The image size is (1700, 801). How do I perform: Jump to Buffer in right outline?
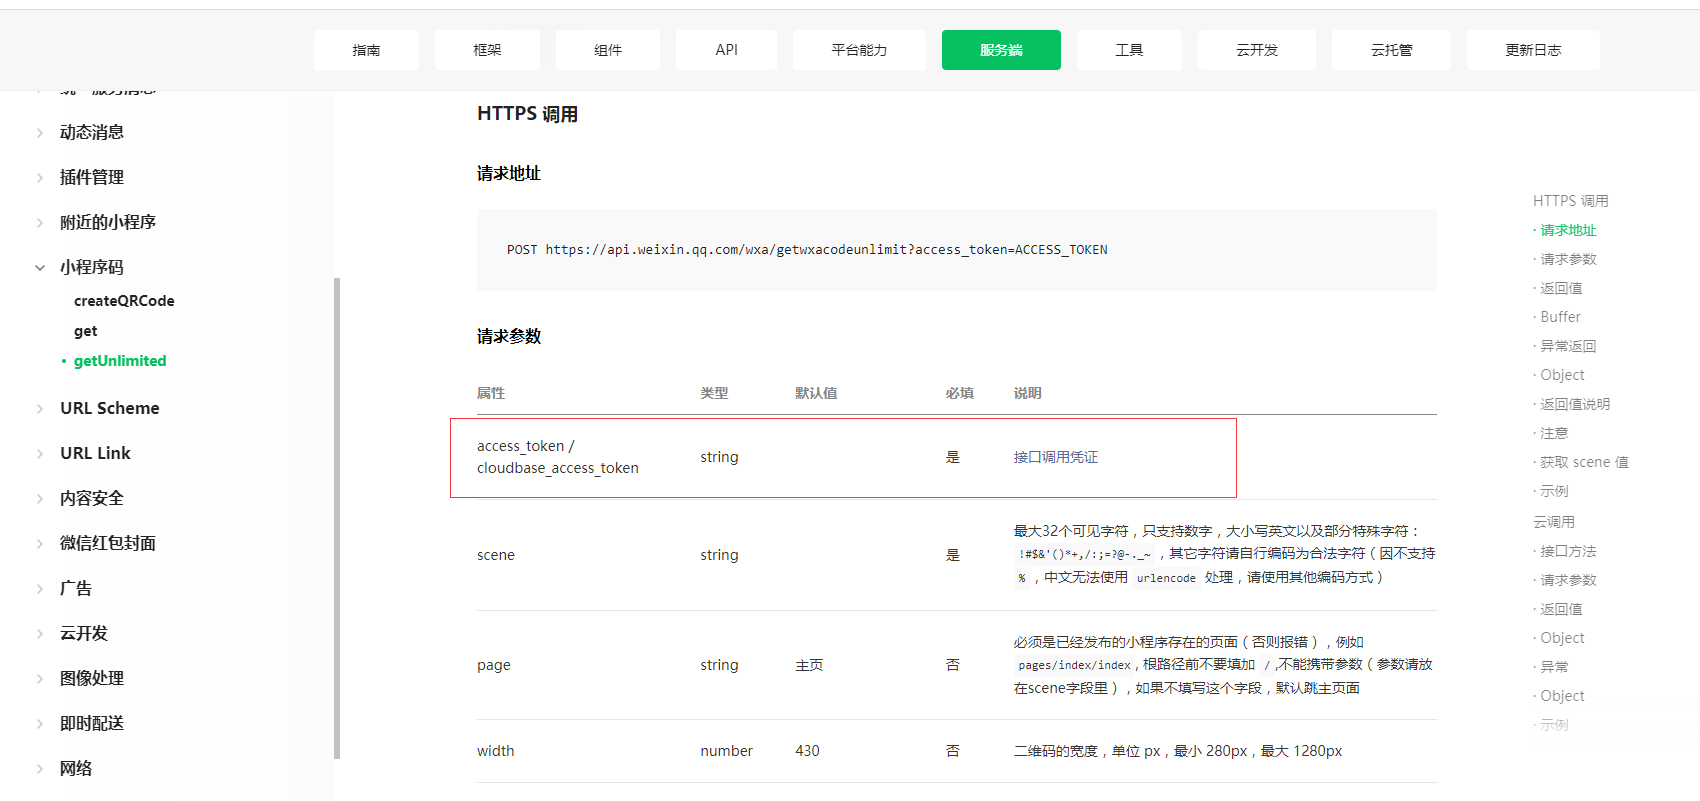tap(1560, 317)
